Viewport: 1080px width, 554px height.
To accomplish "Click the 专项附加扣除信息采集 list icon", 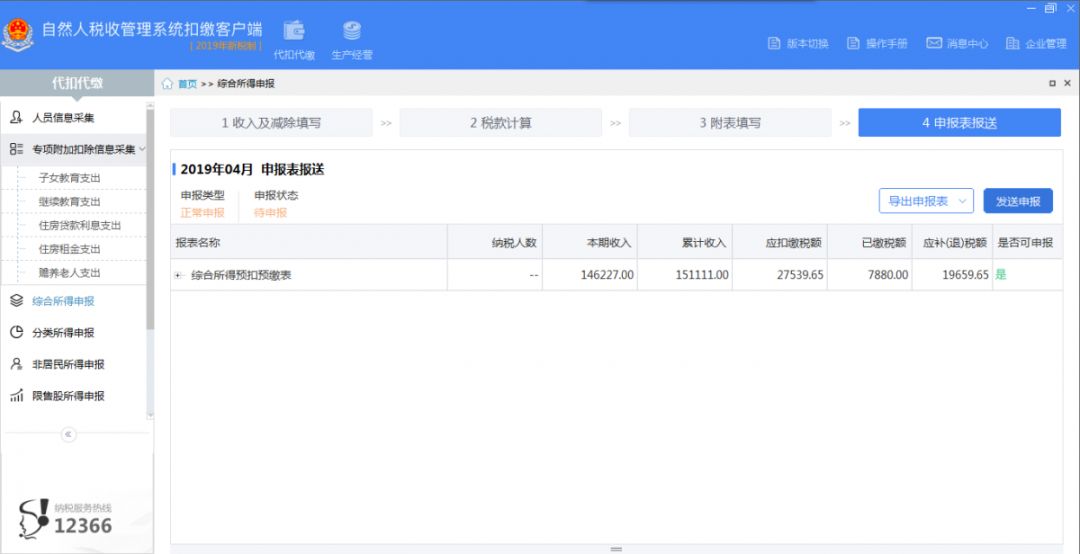I will [x=17, y=149].
